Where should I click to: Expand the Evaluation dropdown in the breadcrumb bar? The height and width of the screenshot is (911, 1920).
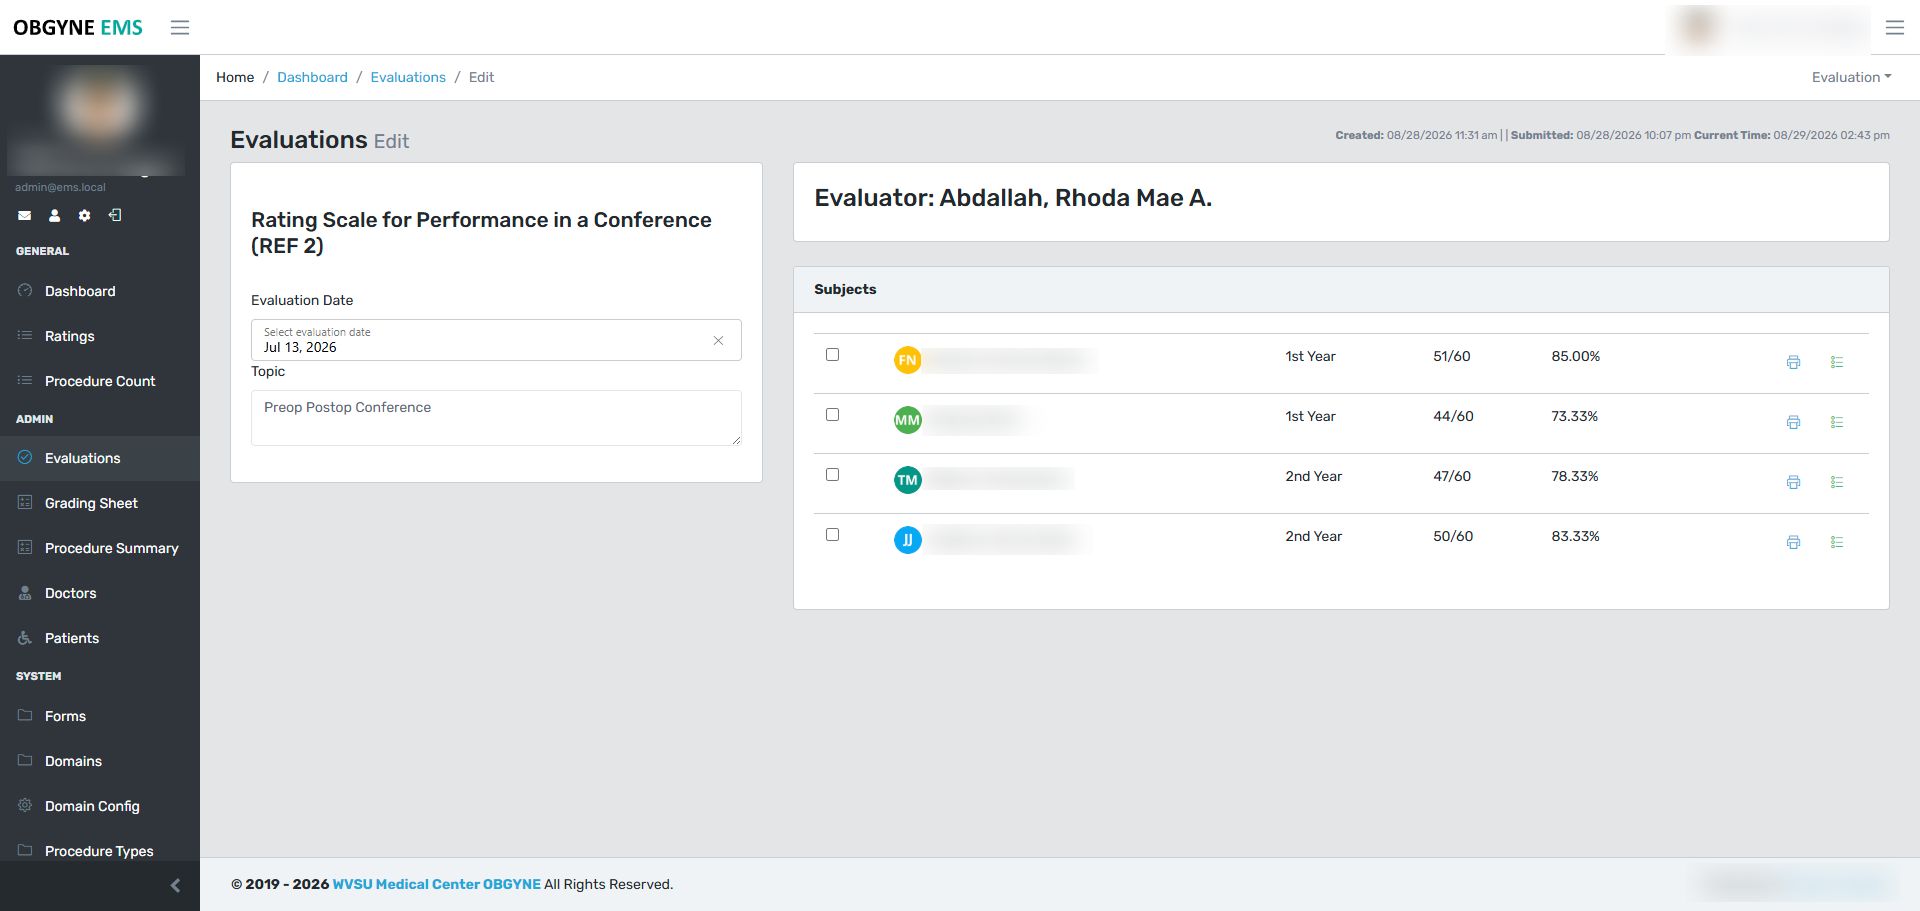tap(1851, 77)
